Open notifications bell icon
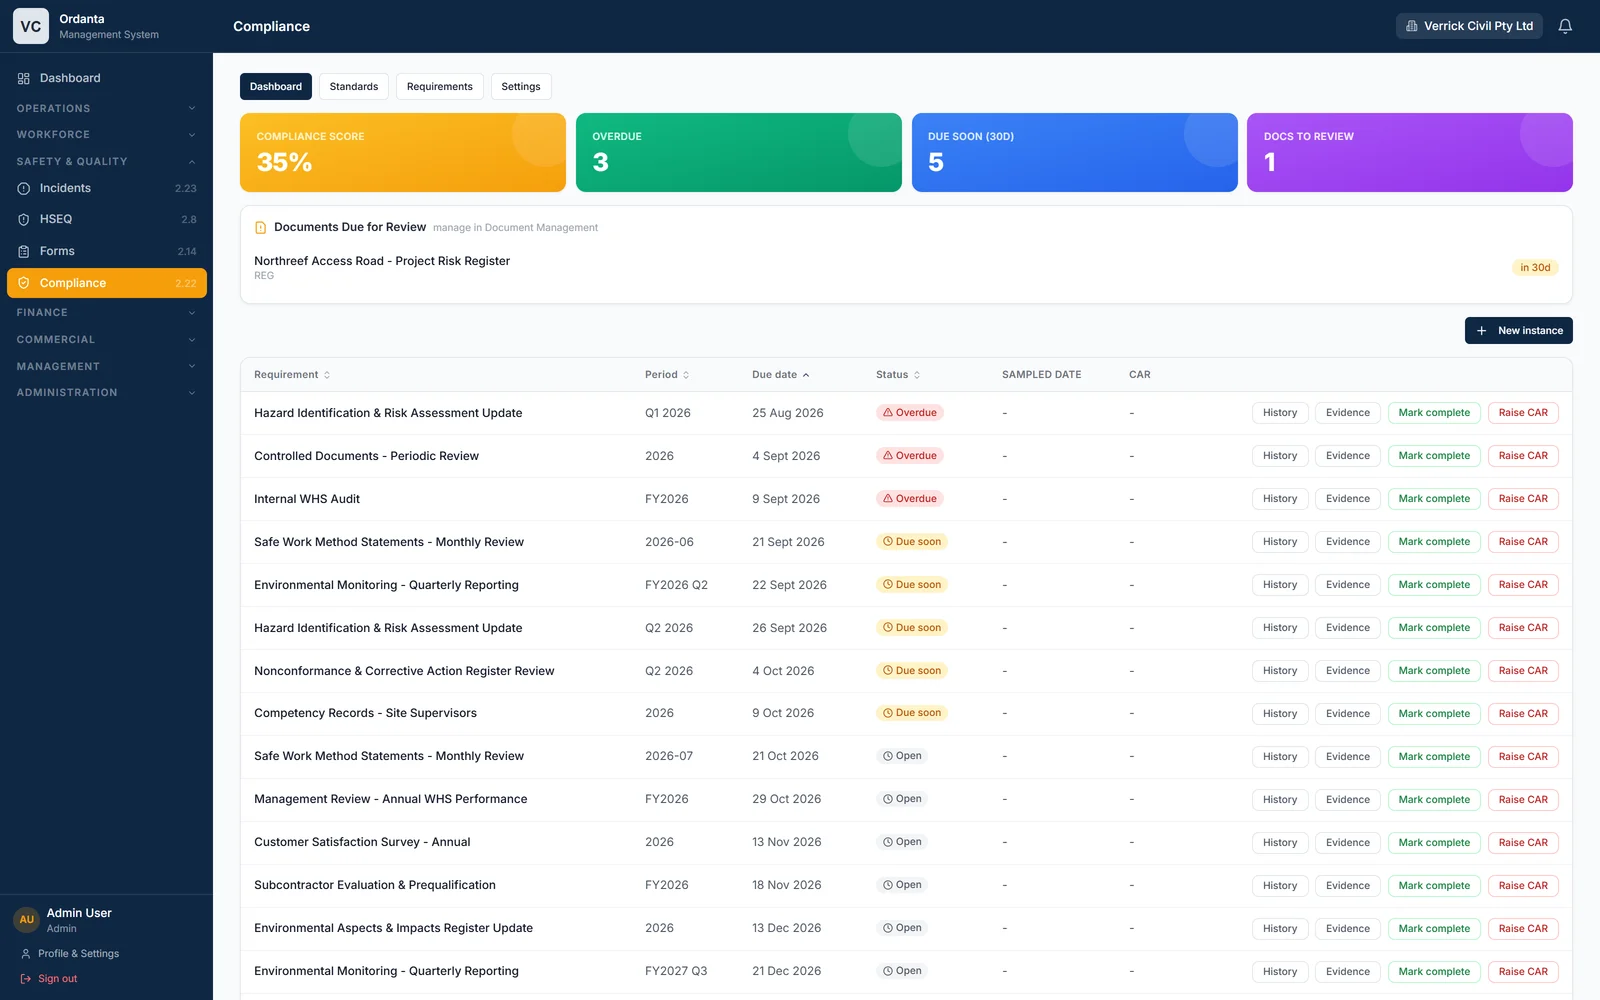The height and width of the screenshot is (1000, 1600). click(1565, 26)
